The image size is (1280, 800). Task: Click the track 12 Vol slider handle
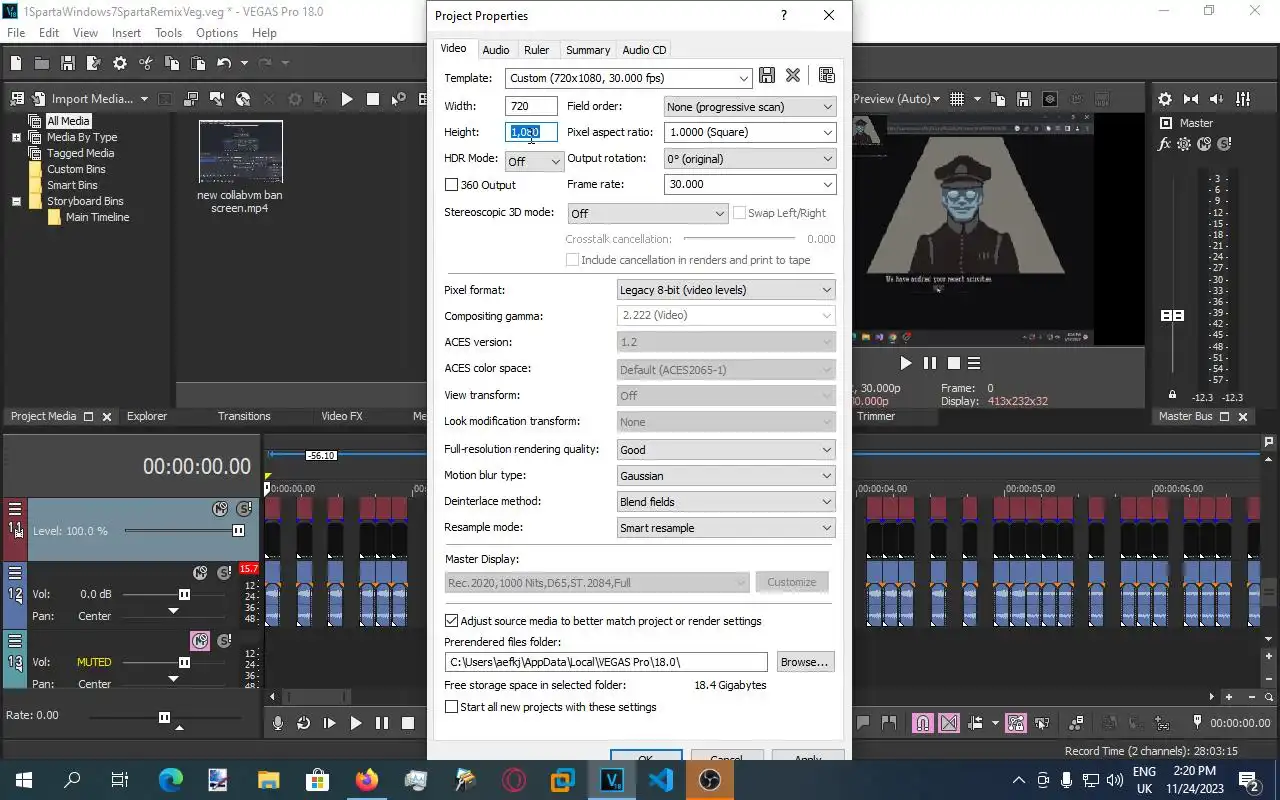click(184, 594)
